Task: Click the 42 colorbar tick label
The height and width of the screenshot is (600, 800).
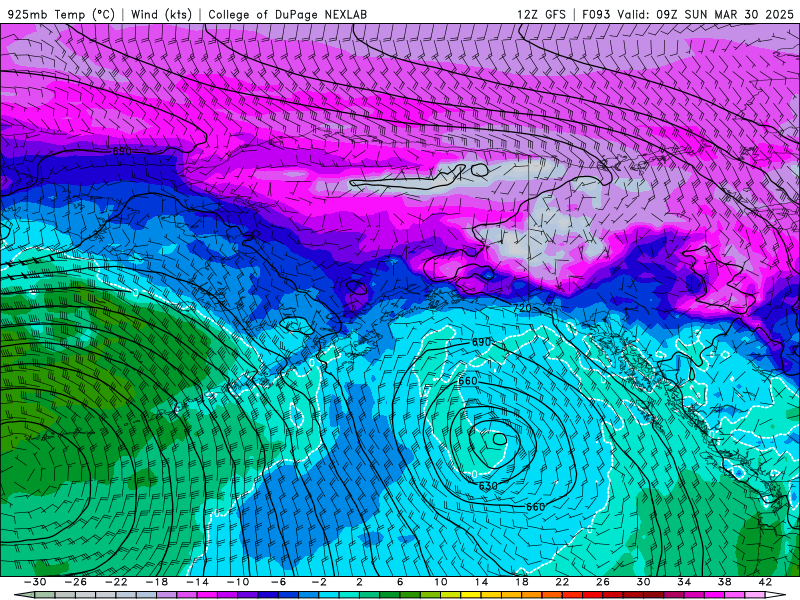Action: (765, 582)
